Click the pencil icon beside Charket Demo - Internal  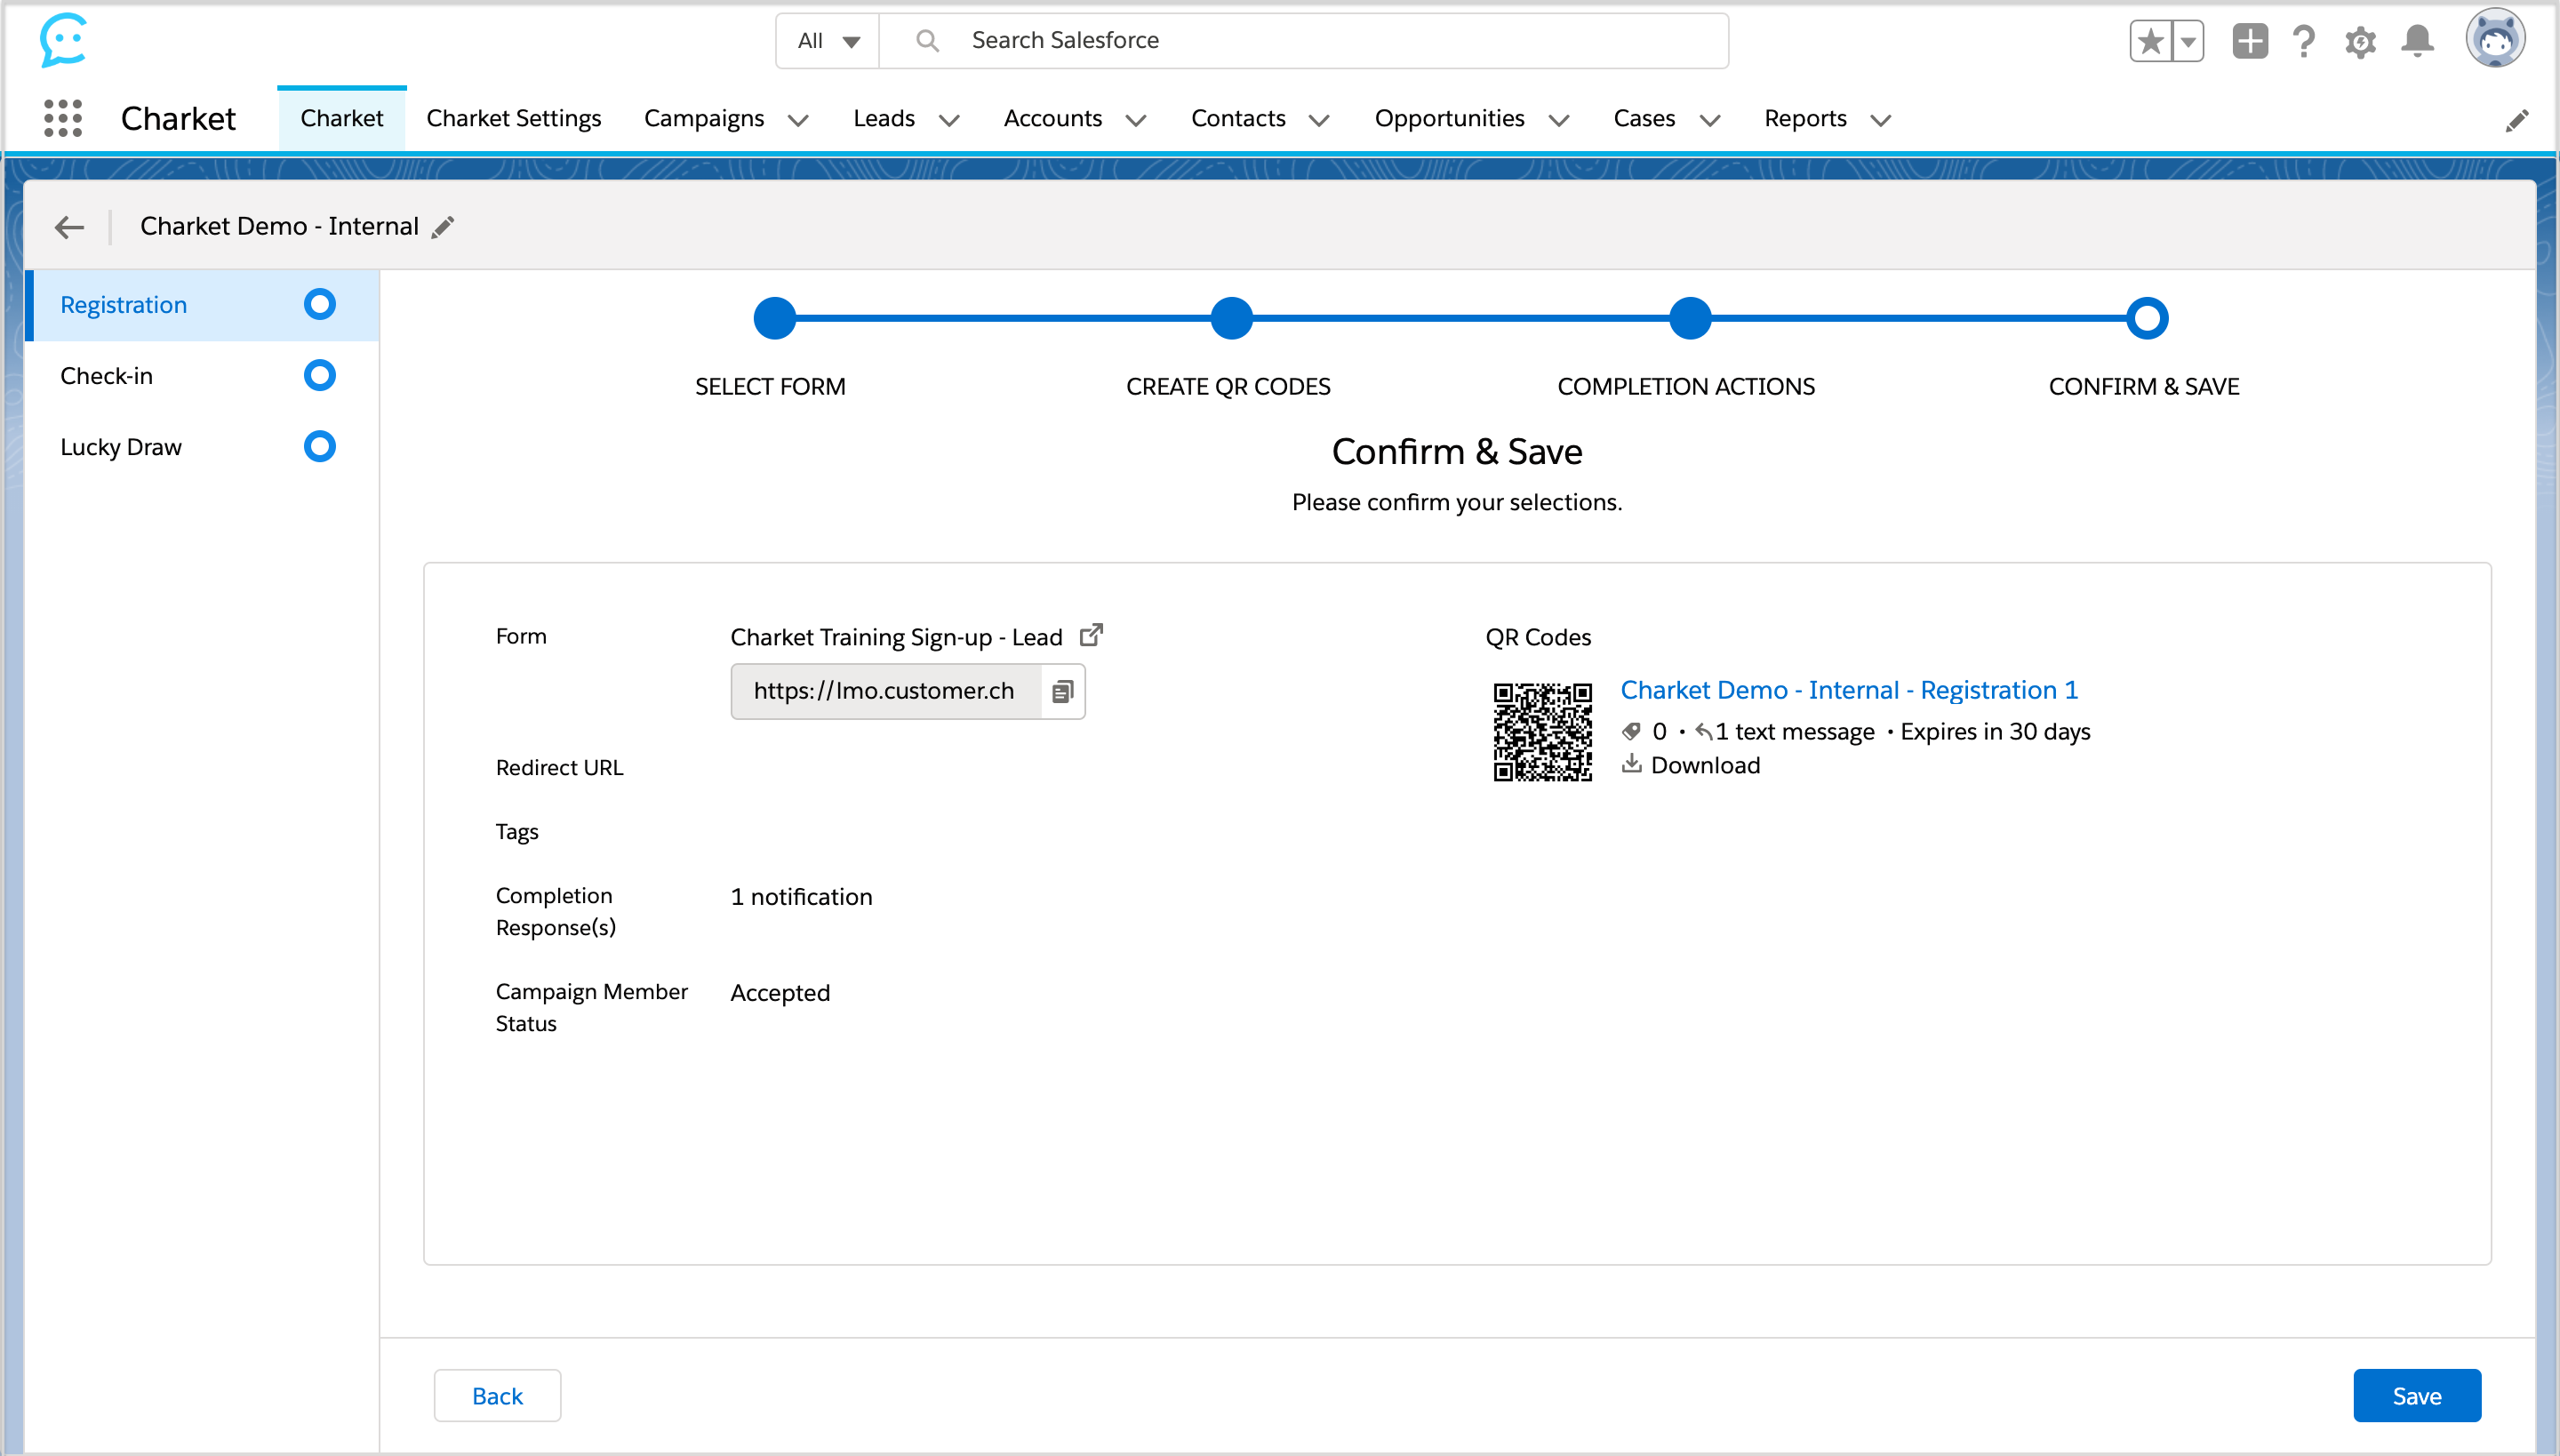tap(443, 227)
